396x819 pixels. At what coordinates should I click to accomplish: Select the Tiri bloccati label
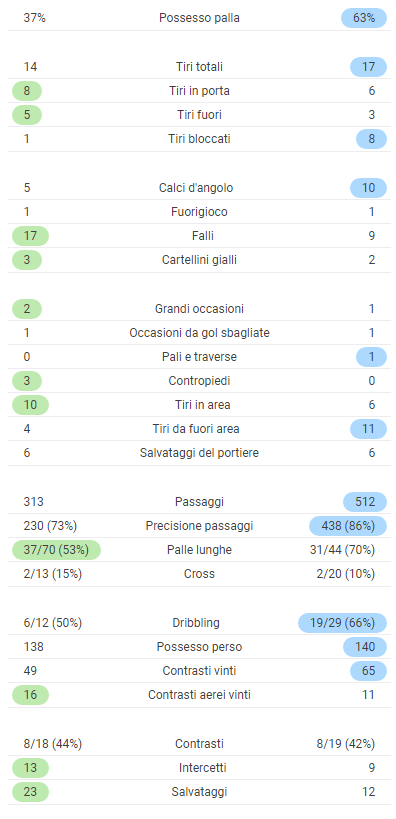pyautogui.click(x=199, y=139)
